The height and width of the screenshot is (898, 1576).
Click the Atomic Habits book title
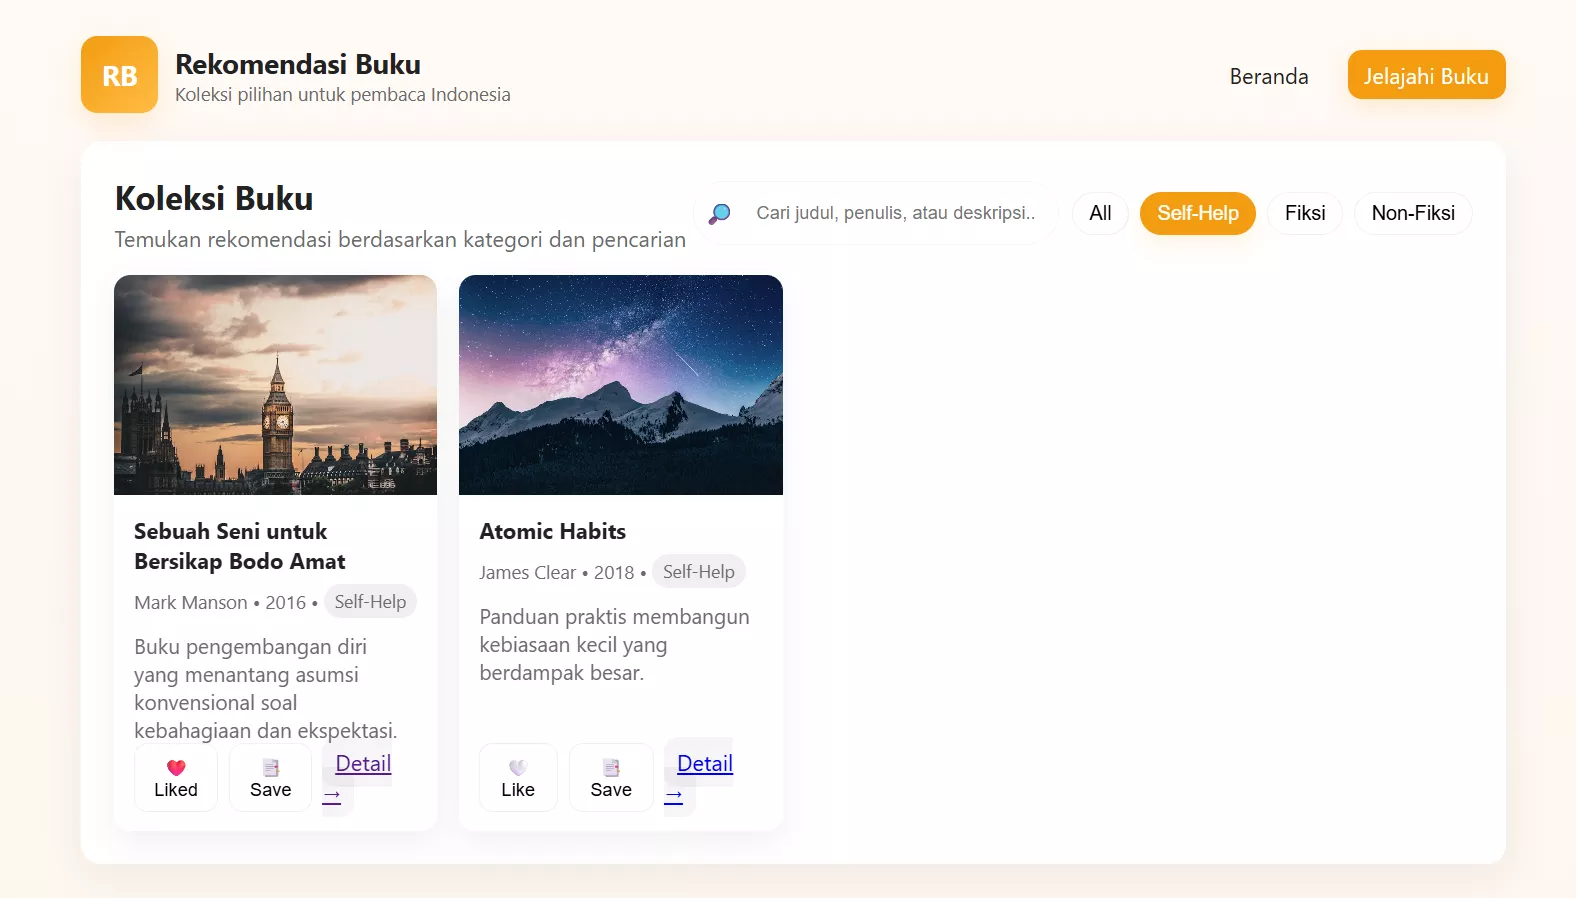click(x=553, y=531)
